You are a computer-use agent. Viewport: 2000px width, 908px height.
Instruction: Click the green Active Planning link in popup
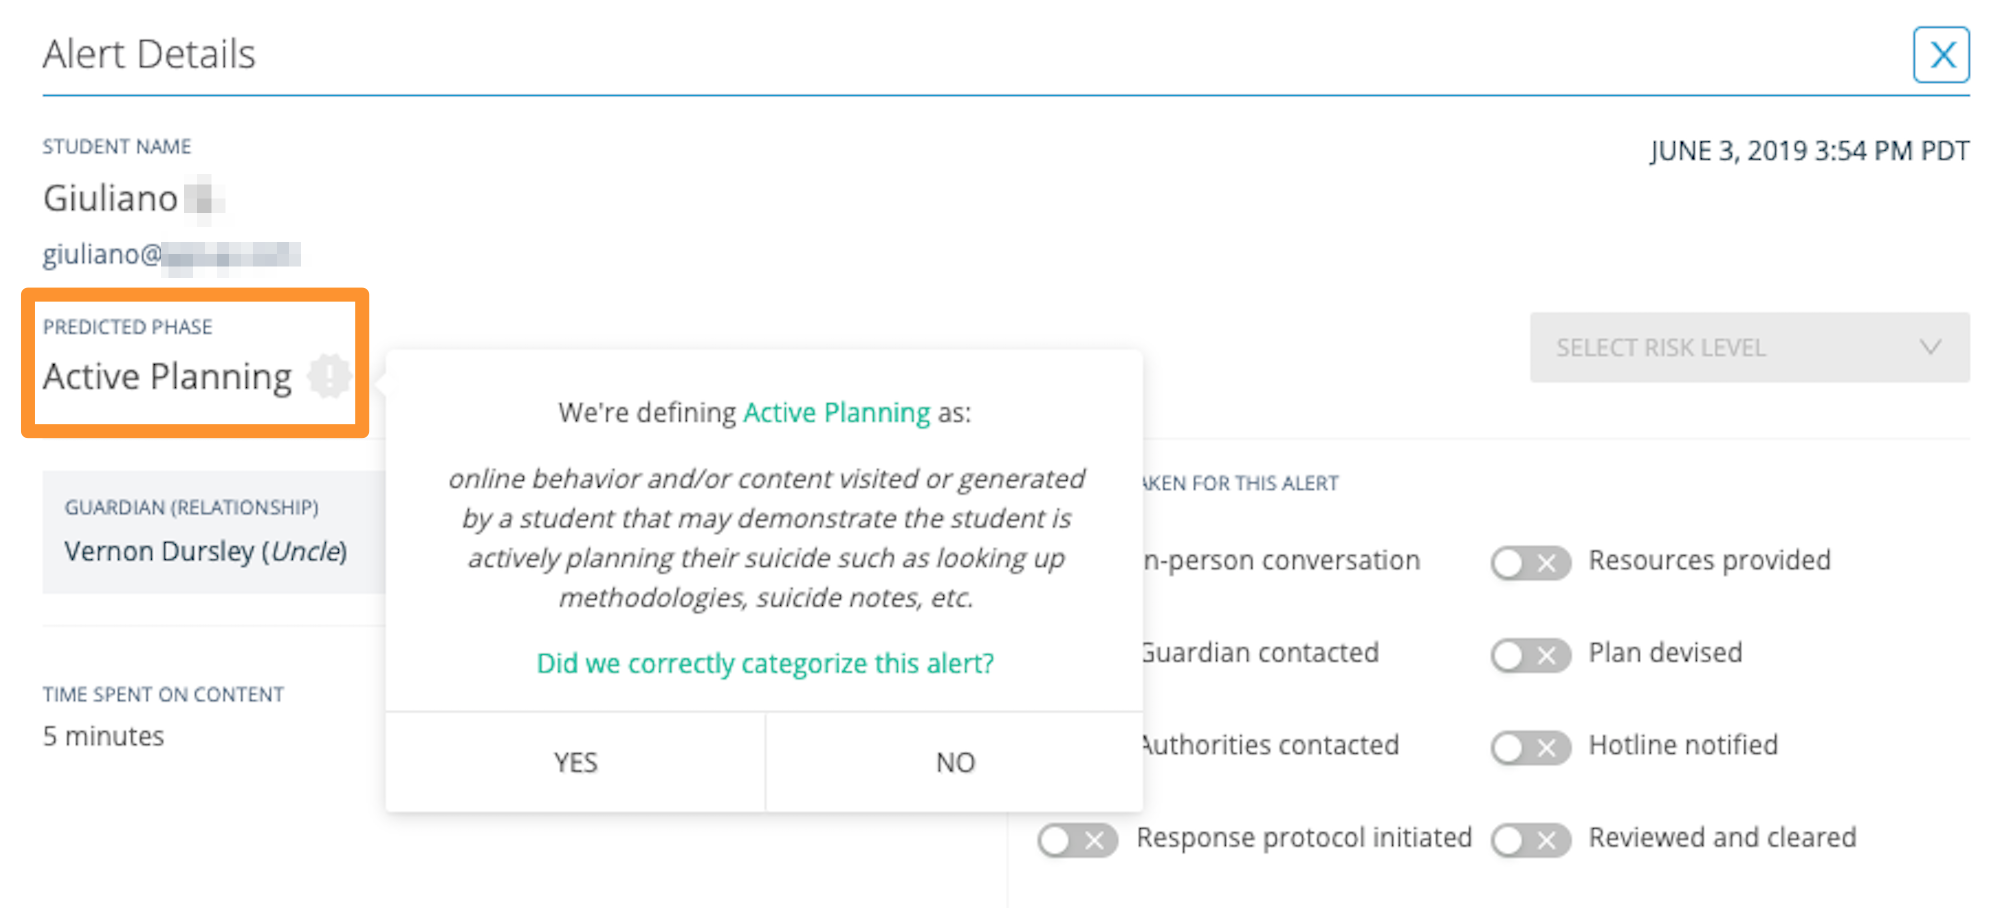tap(837, 412)
